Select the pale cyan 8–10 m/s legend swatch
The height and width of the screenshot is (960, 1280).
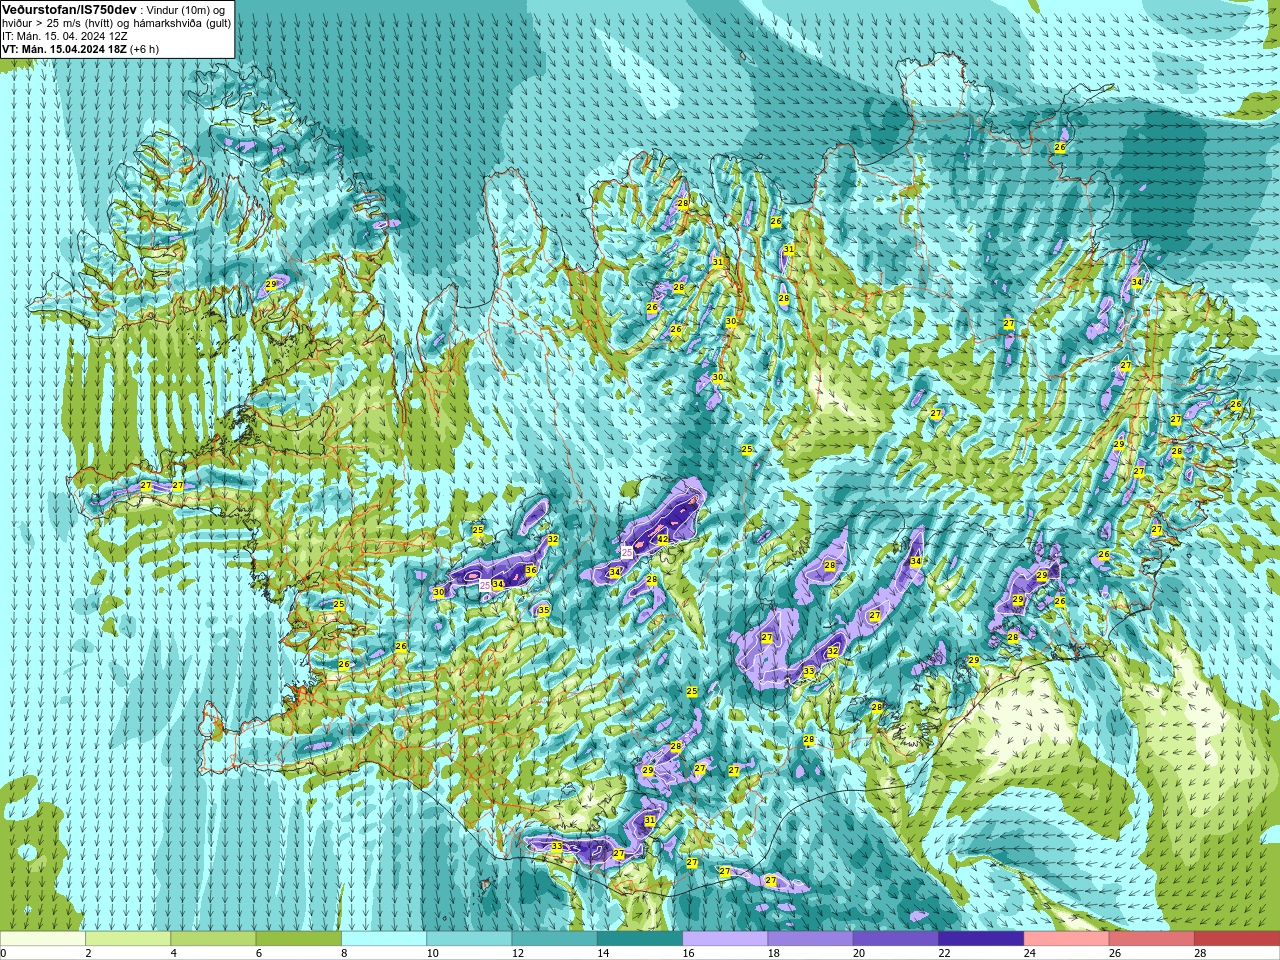[x=384, y=939]
